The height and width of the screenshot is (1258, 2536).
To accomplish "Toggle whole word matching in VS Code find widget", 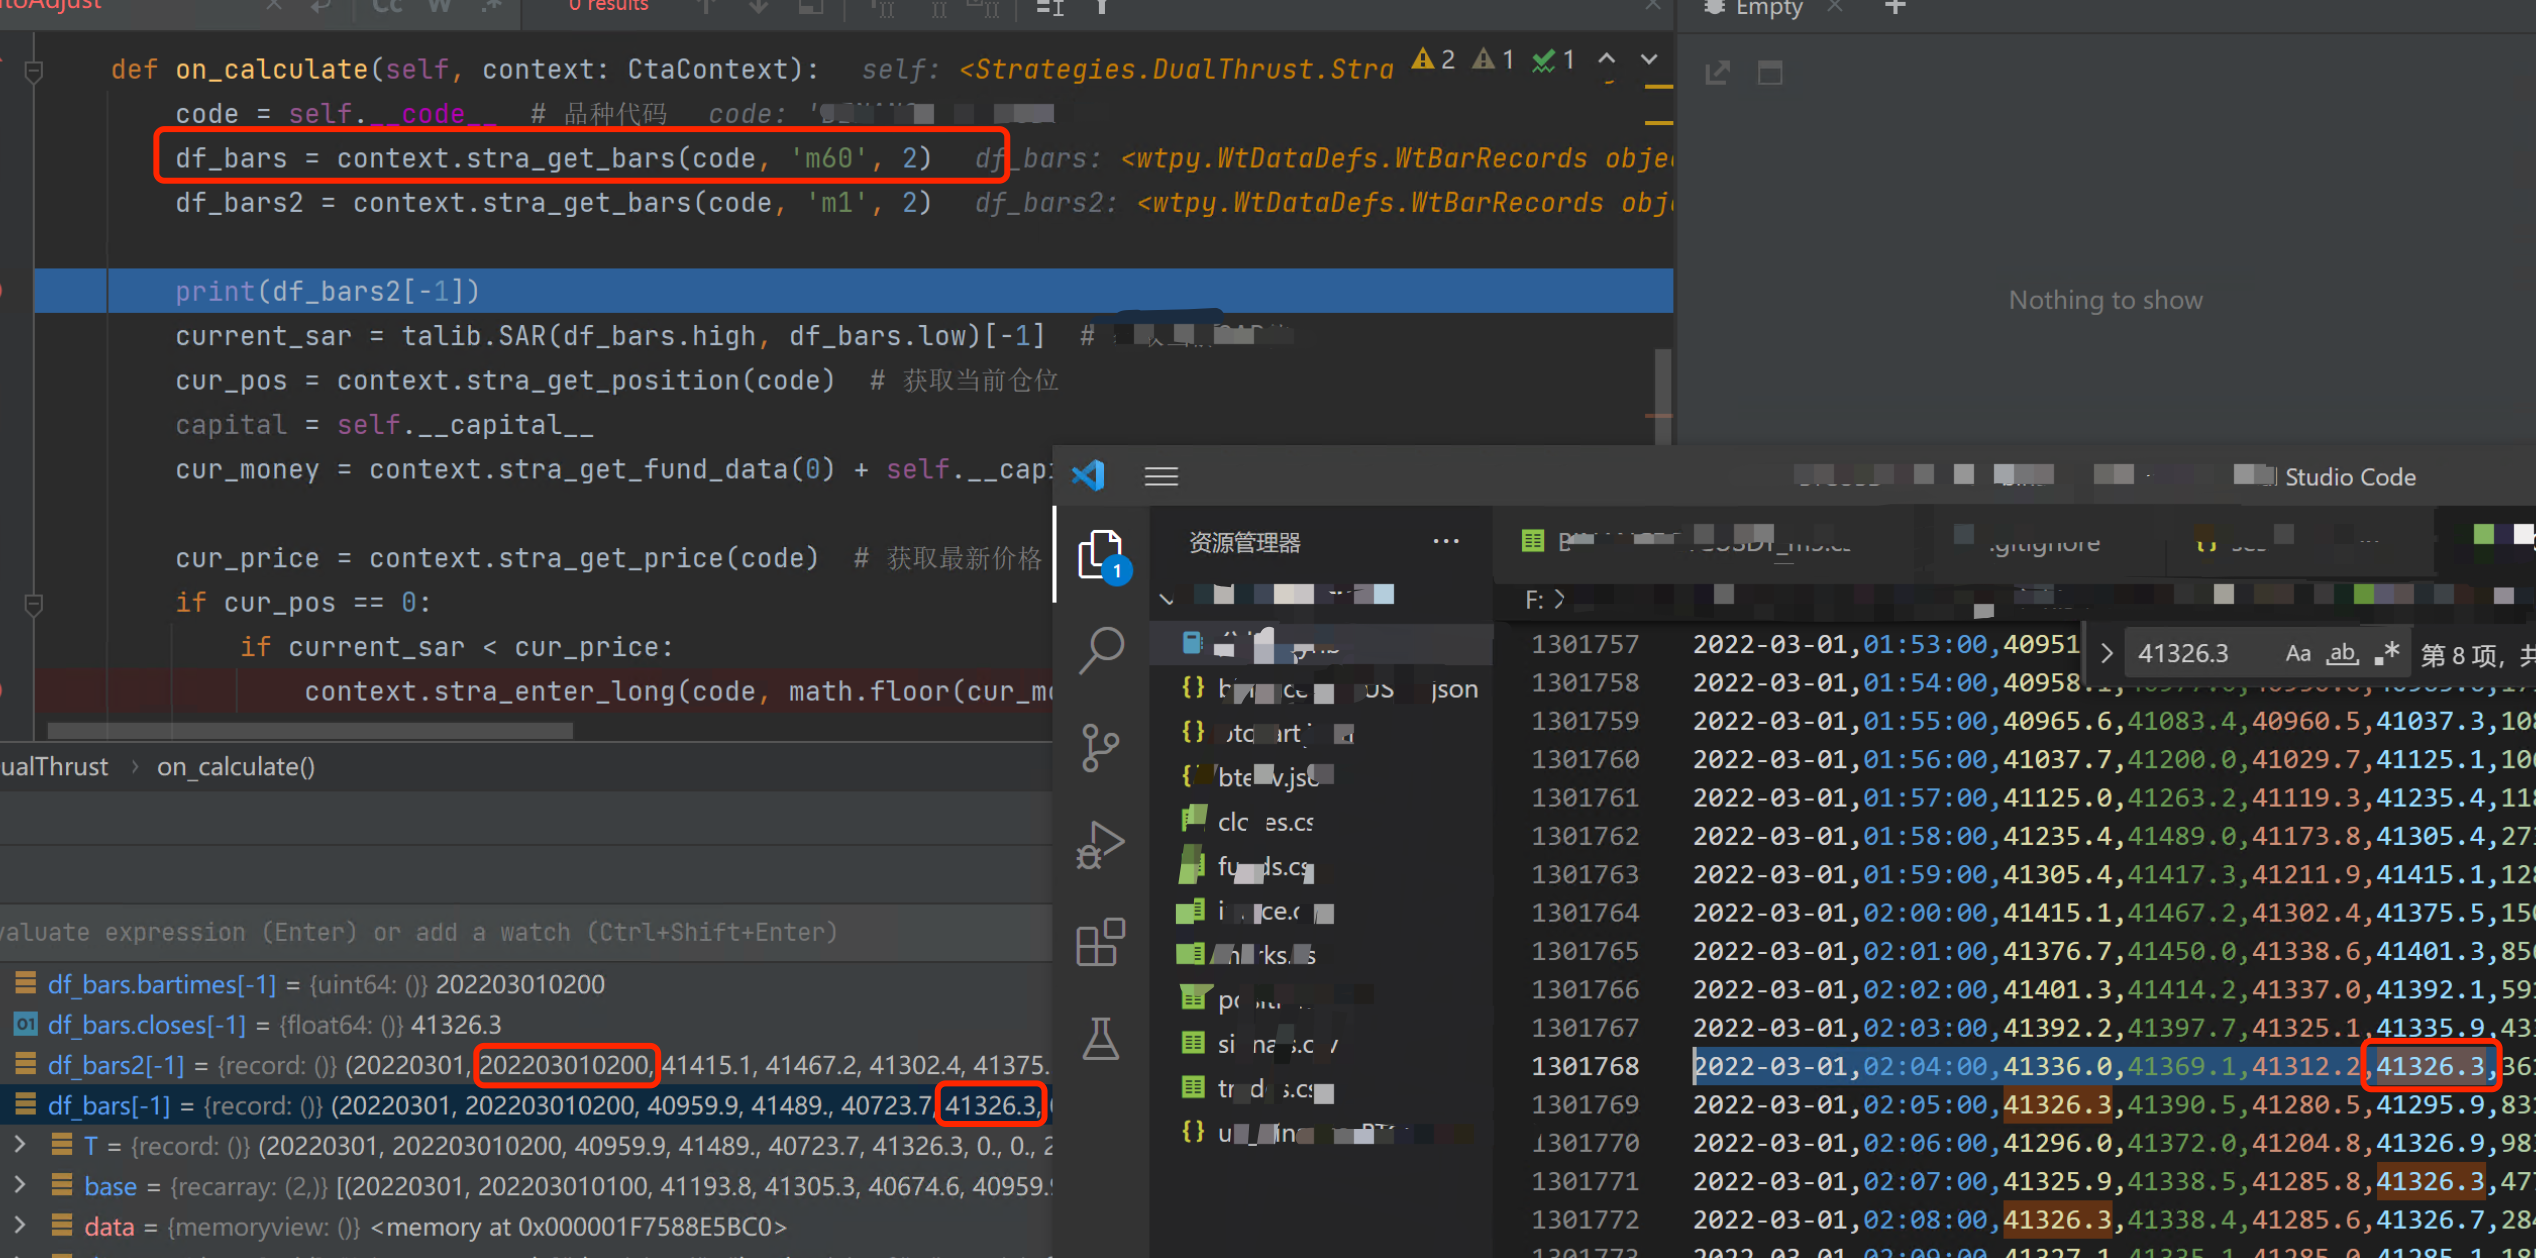I will coord(2342,652).
